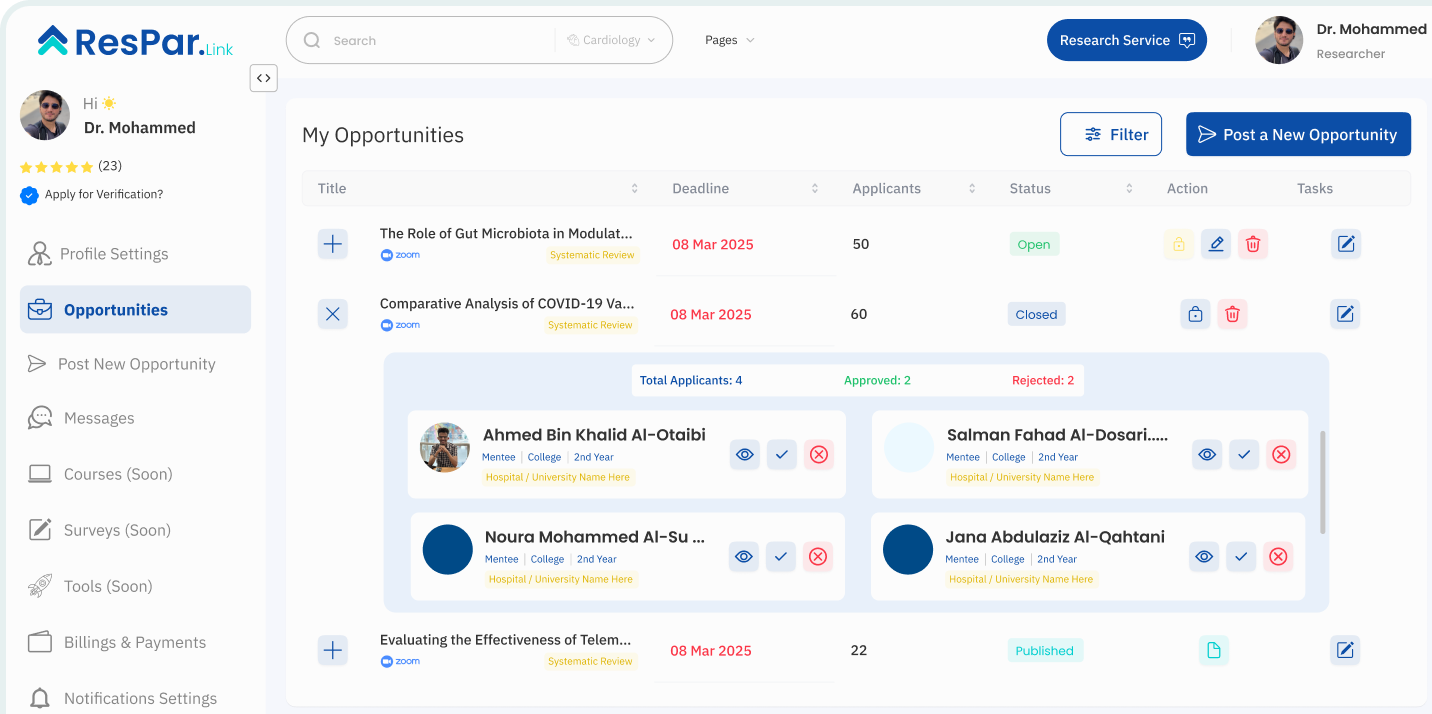Open tasks for the Telemedicine opportunity
Image resolution: width=1432 pixels, height=714 pixels.
(1345, 650)
